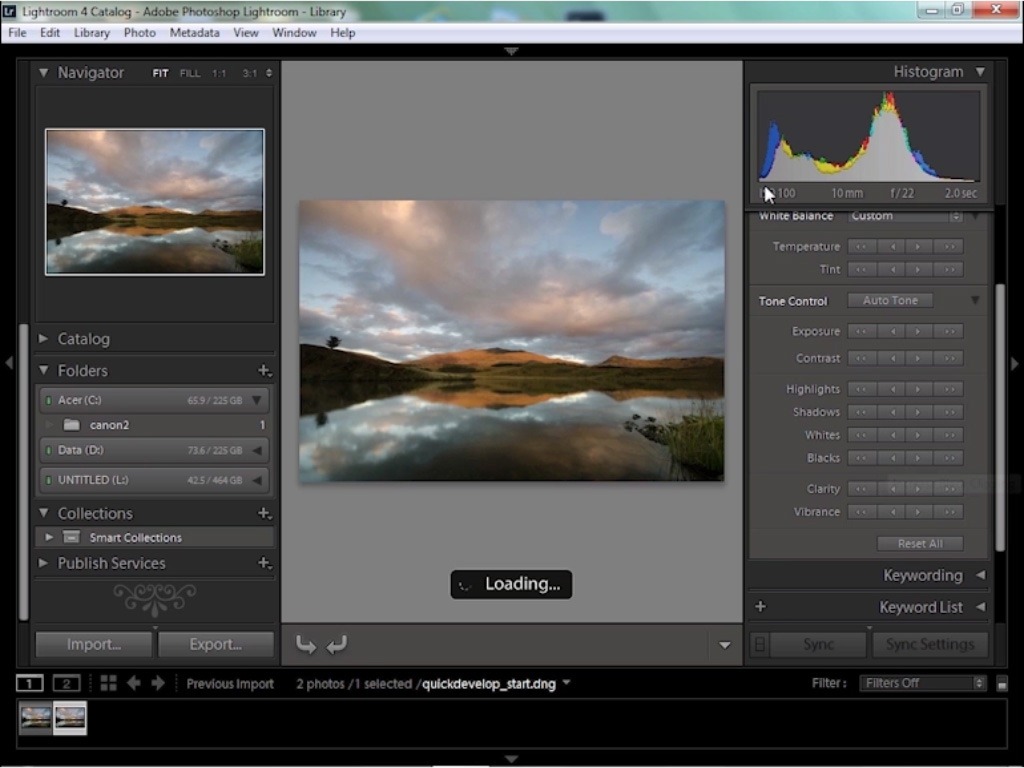This screenshot has height=768, width=1024.
Task: Open the Edit menu
Action: [50, 33]
